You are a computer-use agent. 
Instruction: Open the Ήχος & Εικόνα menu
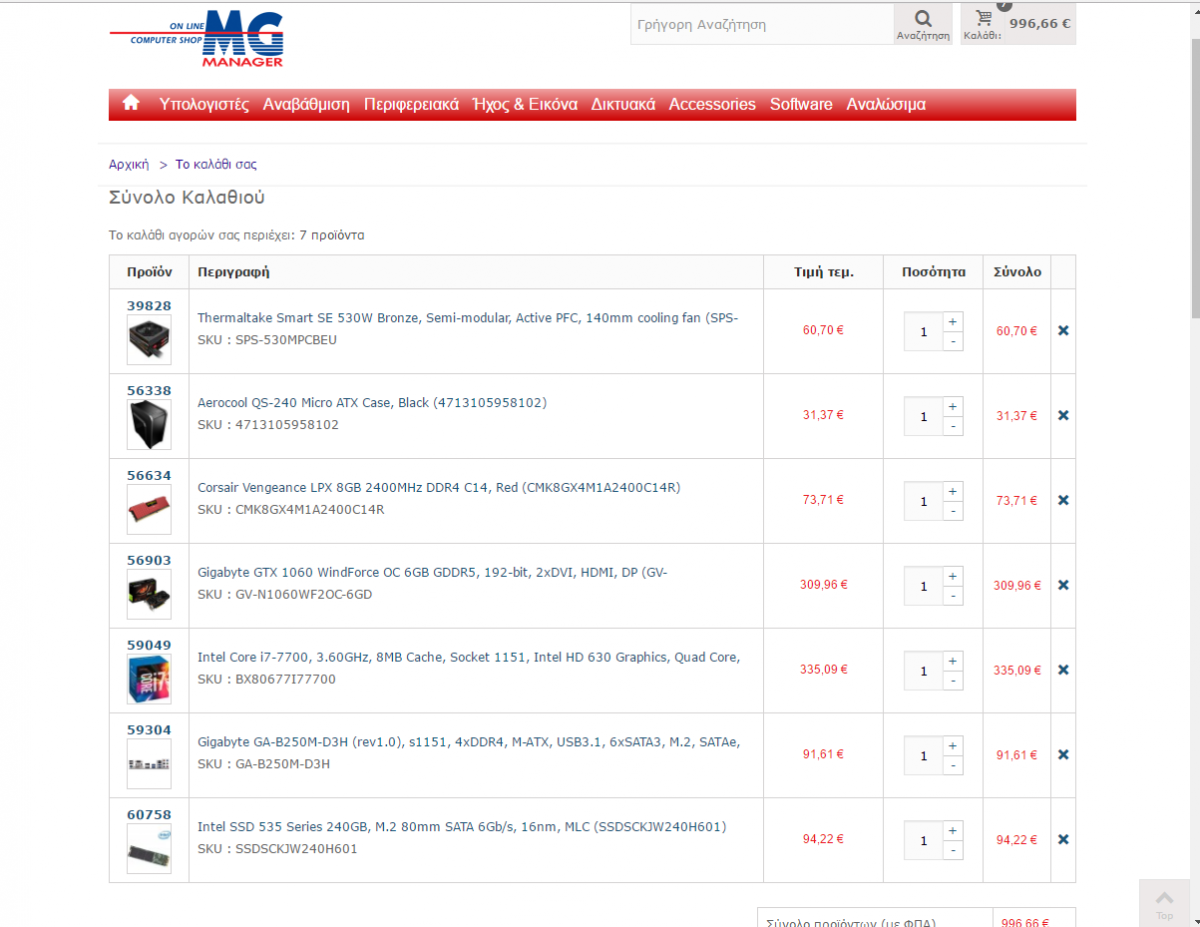coord(525,104)
